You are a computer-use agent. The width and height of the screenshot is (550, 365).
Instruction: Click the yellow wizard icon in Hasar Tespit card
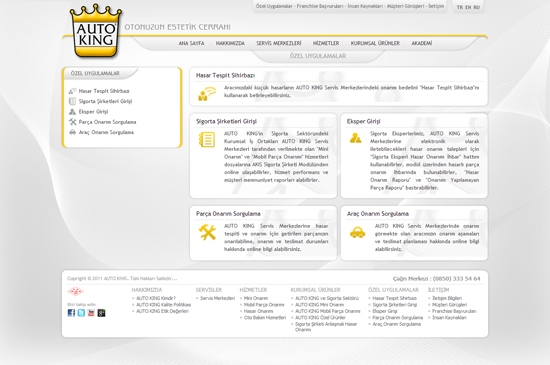click(207, 94)
